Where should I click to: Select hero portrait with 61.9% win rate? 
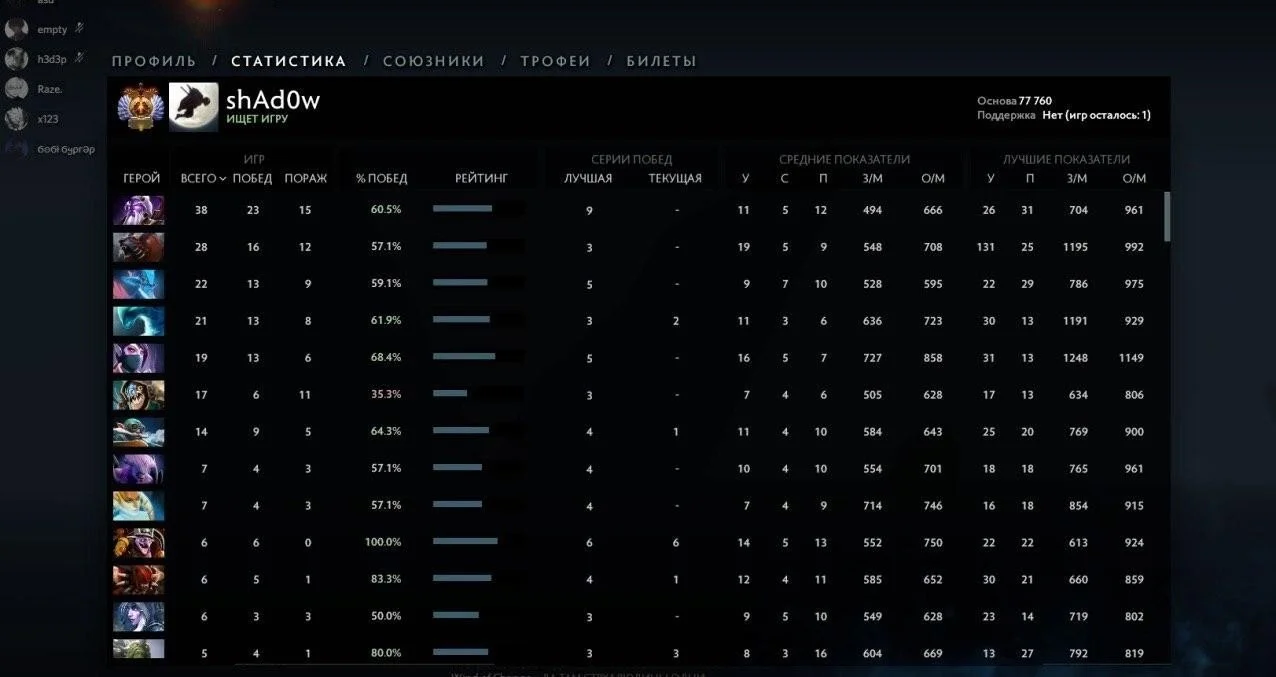(x=138, y=321)
